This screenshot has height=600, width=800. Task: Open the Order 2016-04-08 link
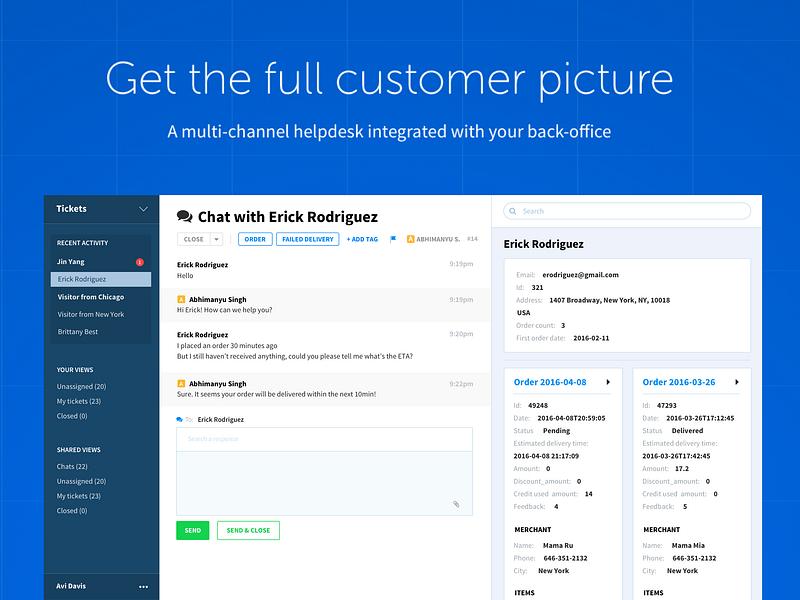click(x=550, y=382)
